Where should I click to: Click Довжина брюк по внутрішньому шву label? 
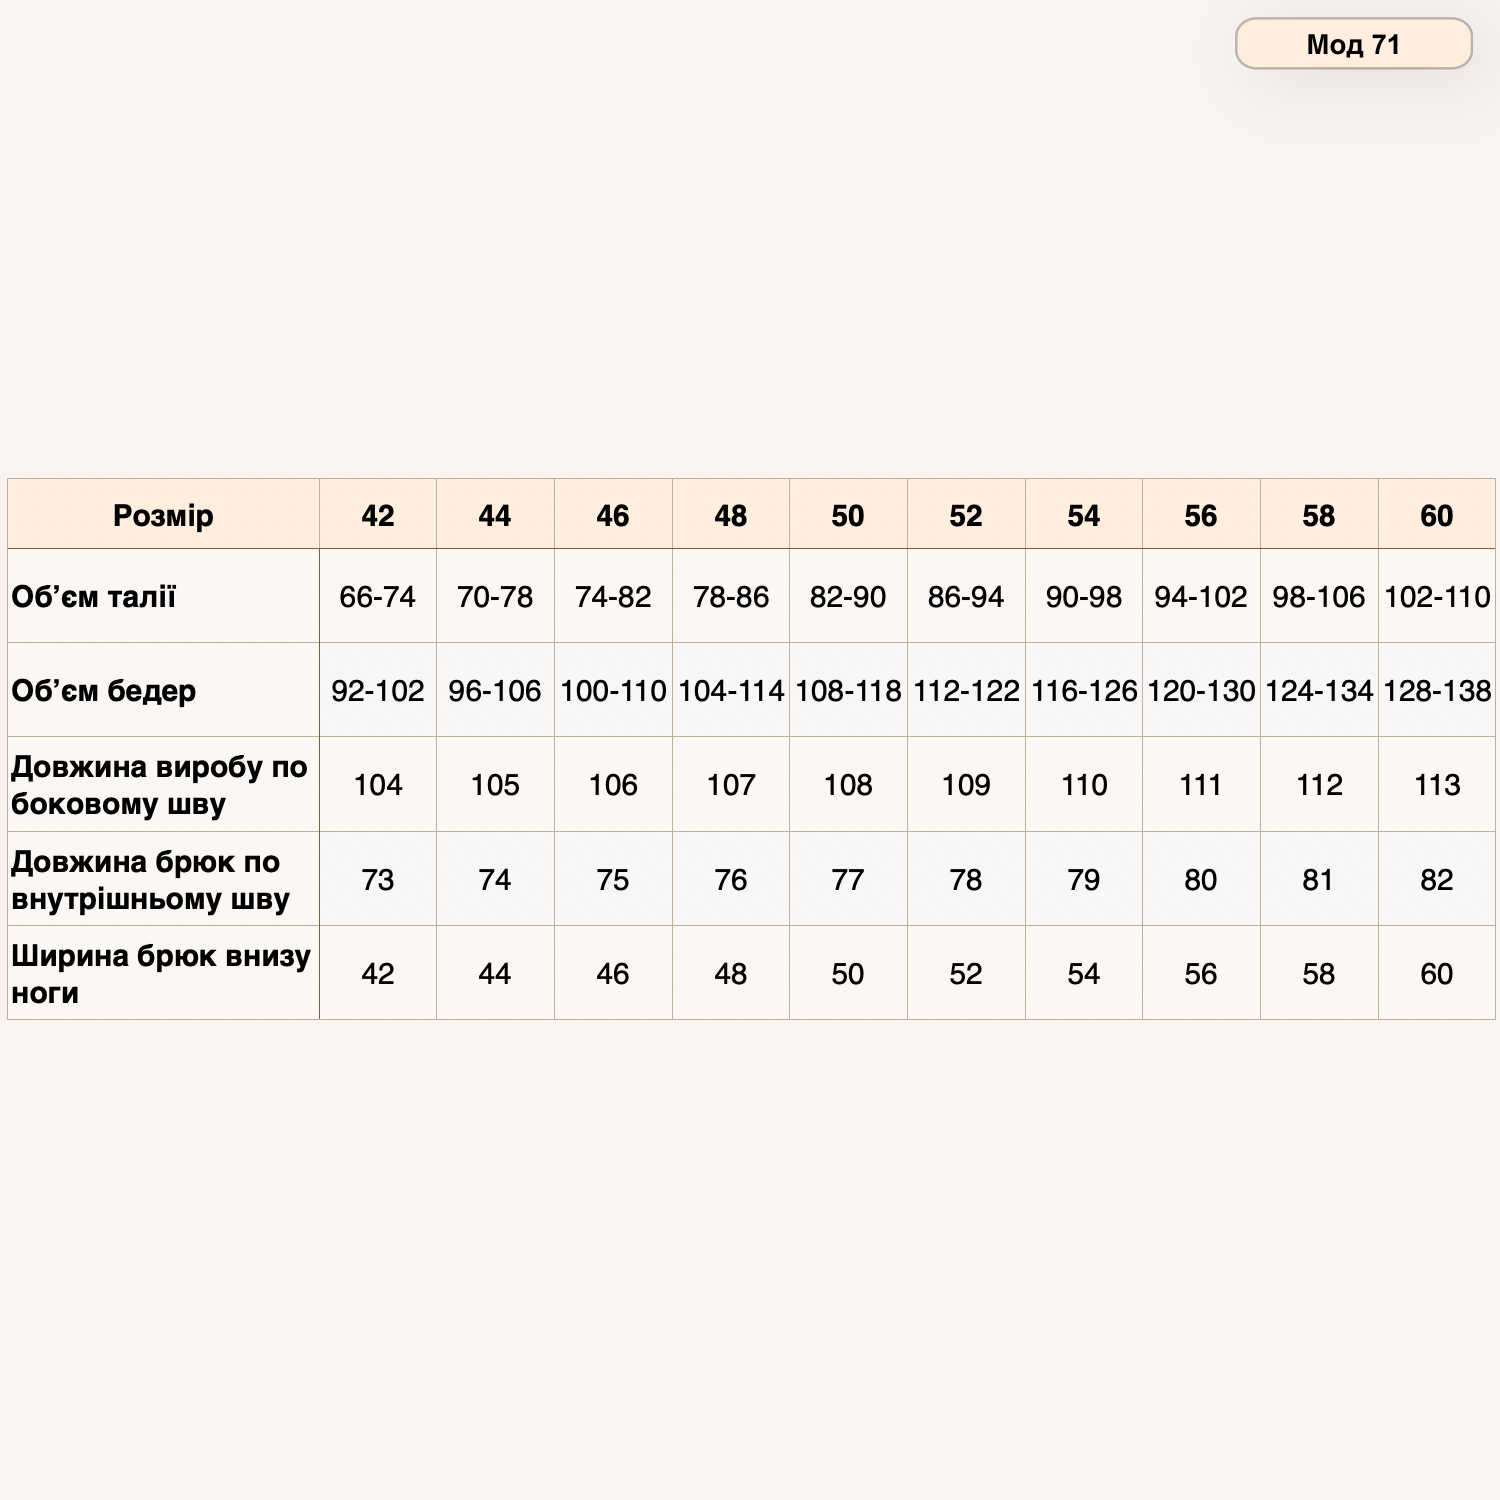click(163, 879)
